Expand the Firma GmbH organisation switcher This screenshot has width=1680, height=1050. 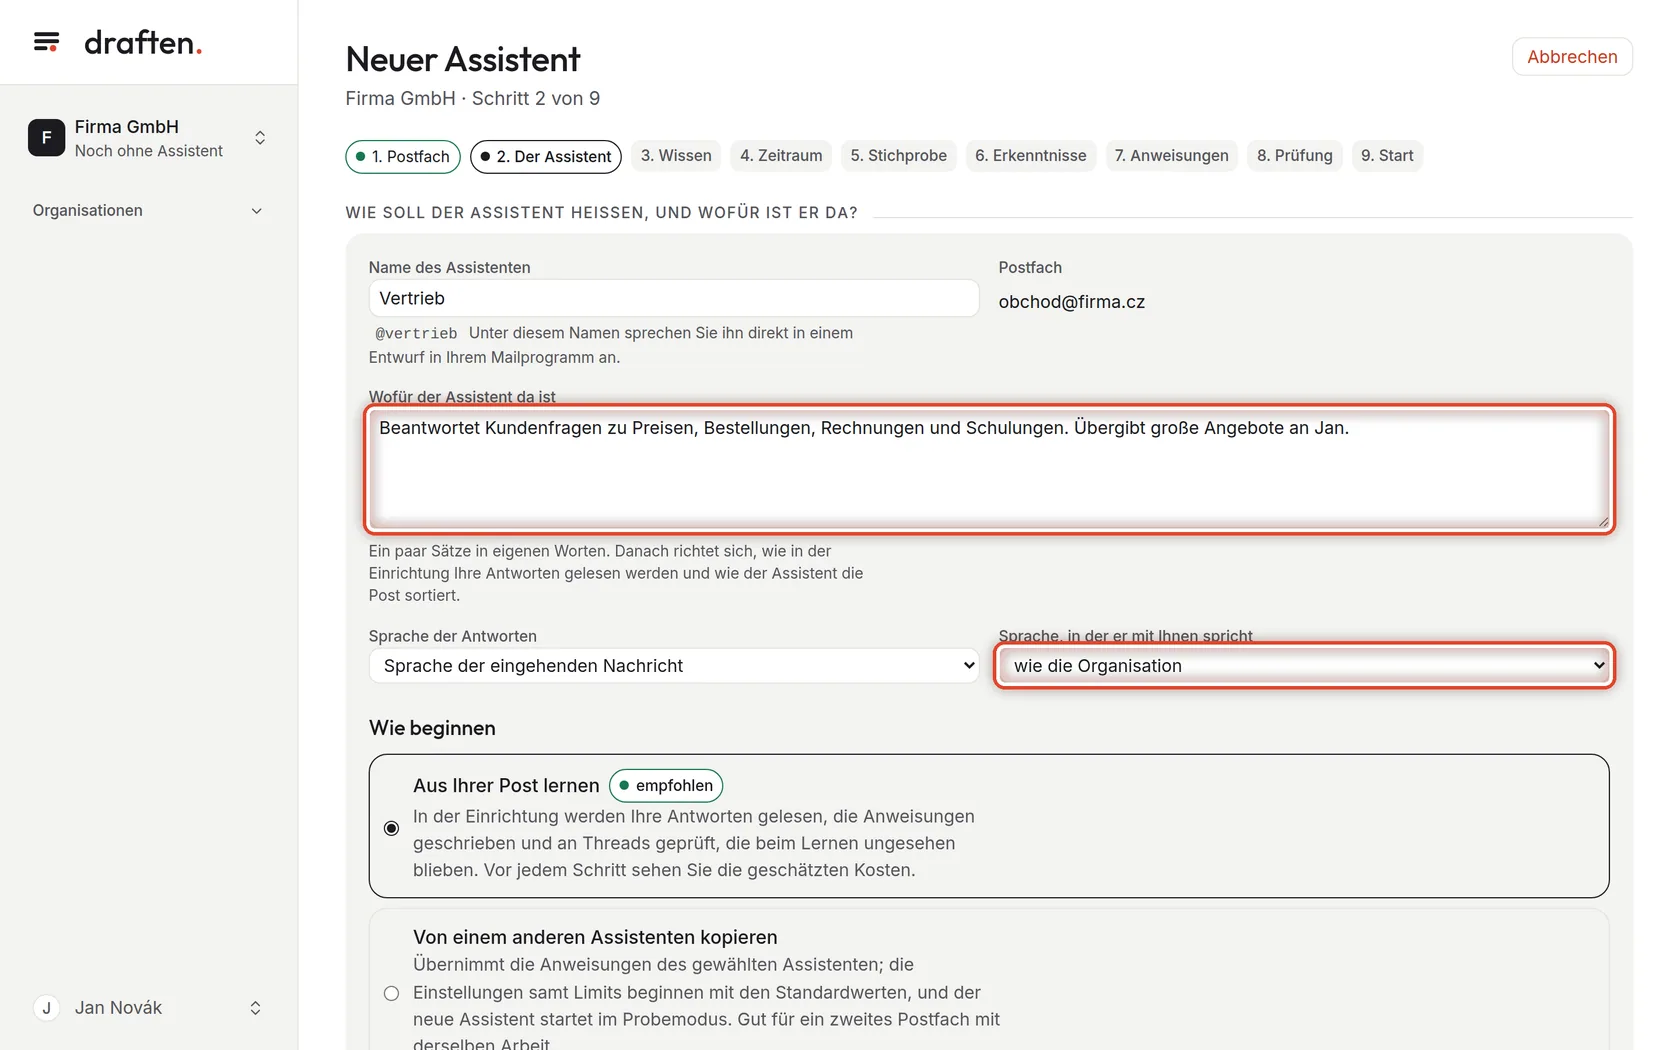pyautogui.click(x=260, y=138)
